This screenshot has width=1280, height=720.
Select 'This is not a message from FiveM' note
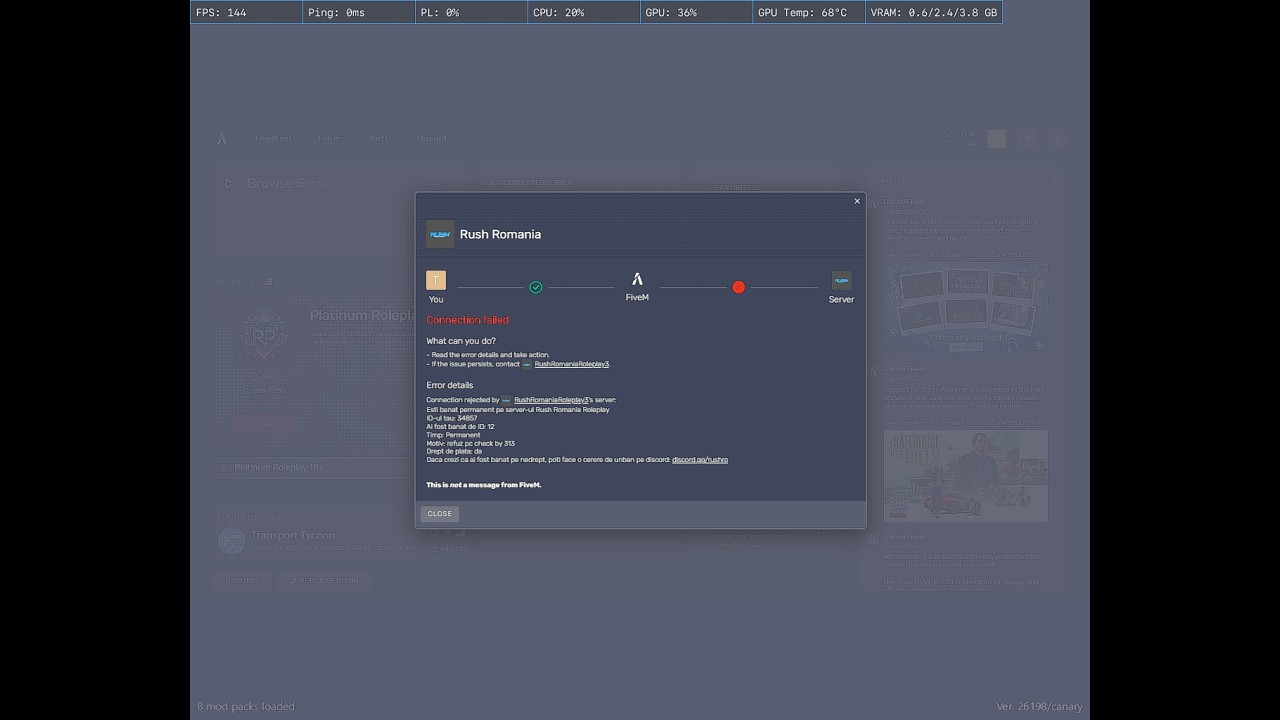(484, 485)
